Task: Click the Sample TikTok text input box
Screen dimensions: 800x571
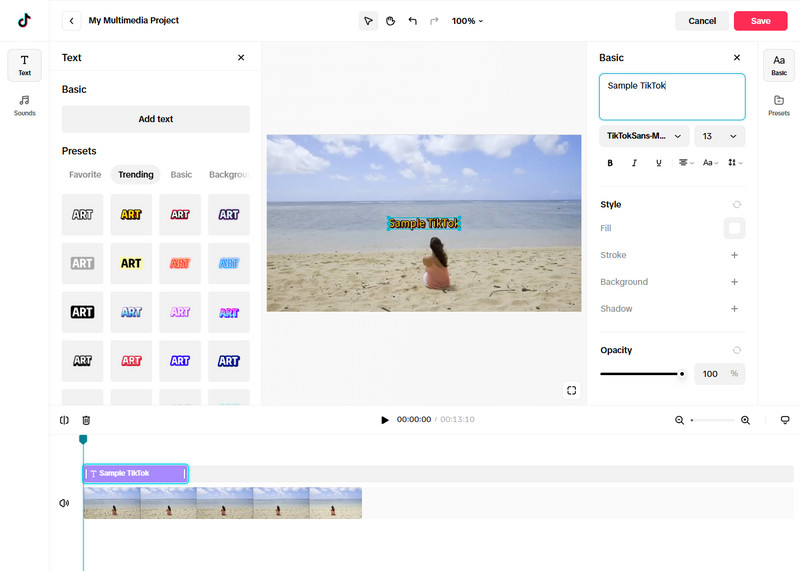Action: pos(672,97)
